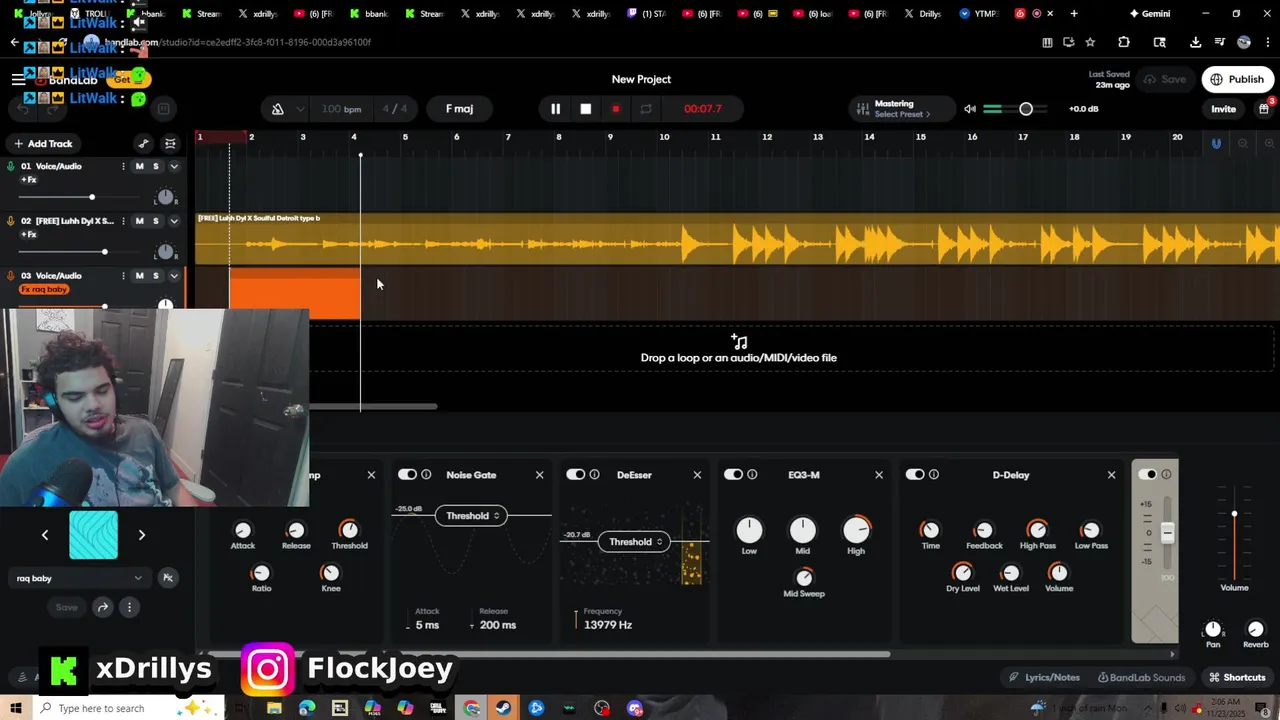The image size is (1280, 720).
Task: Open BandLab Sounds panel
Action: [1141, 678]
